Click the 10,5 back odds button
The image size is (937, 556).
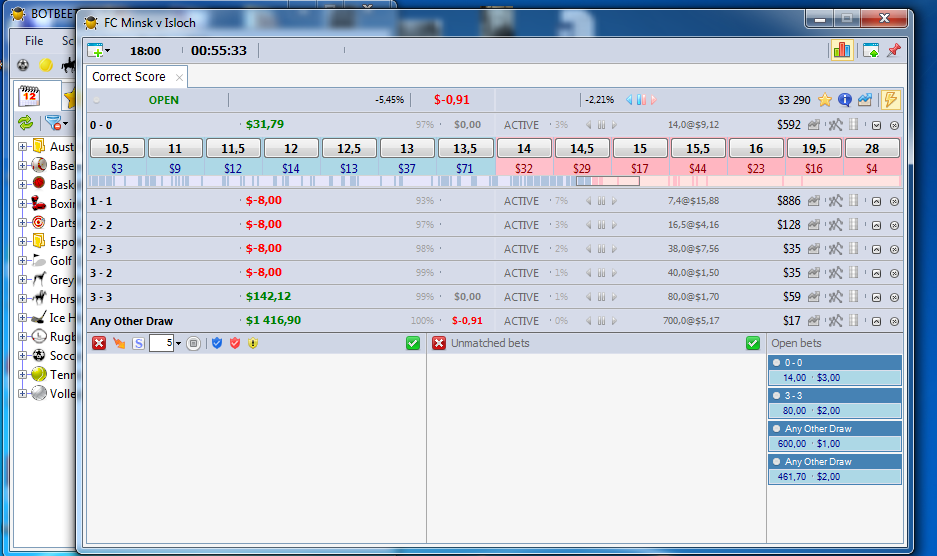click(x=117, y=148)
